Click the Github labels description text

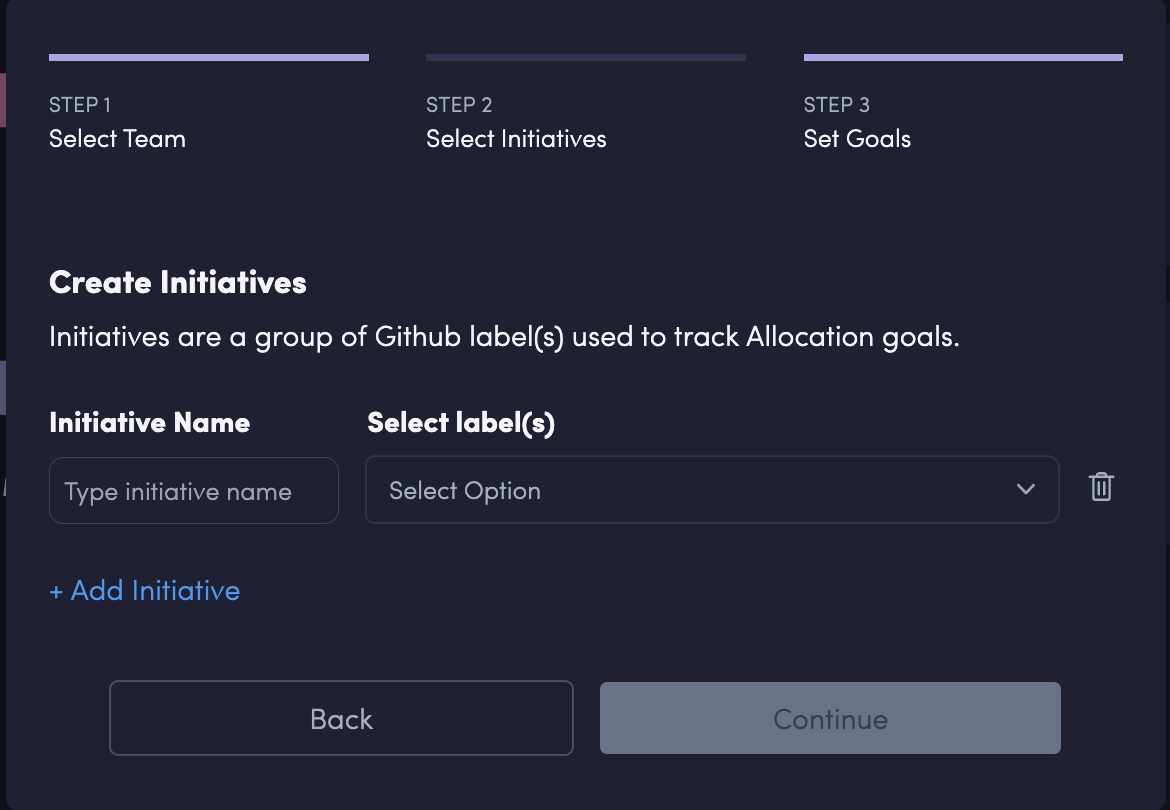coord(504,337)
